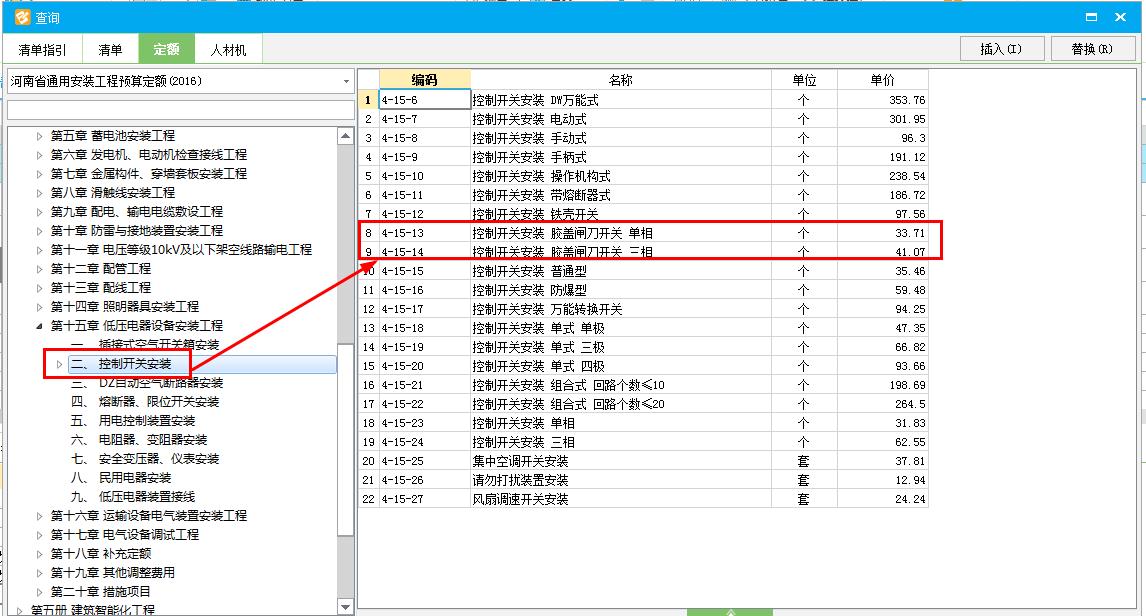
Task: Select code cell 4-15-22
Action: click(x=425, y=404)
